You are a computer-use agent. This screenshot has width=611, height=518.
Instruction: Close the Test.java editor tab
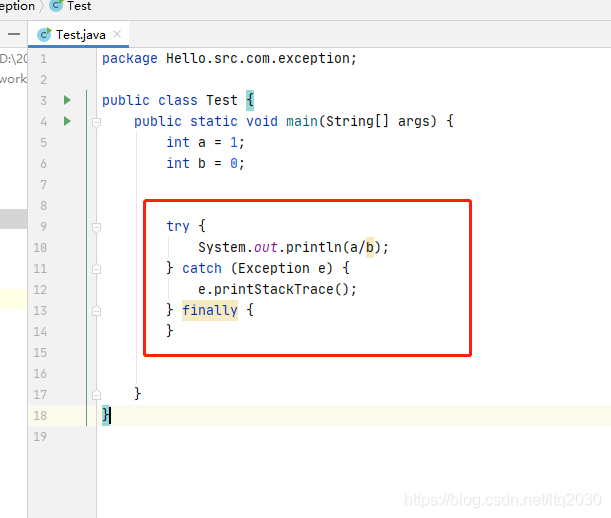(117, 34)
